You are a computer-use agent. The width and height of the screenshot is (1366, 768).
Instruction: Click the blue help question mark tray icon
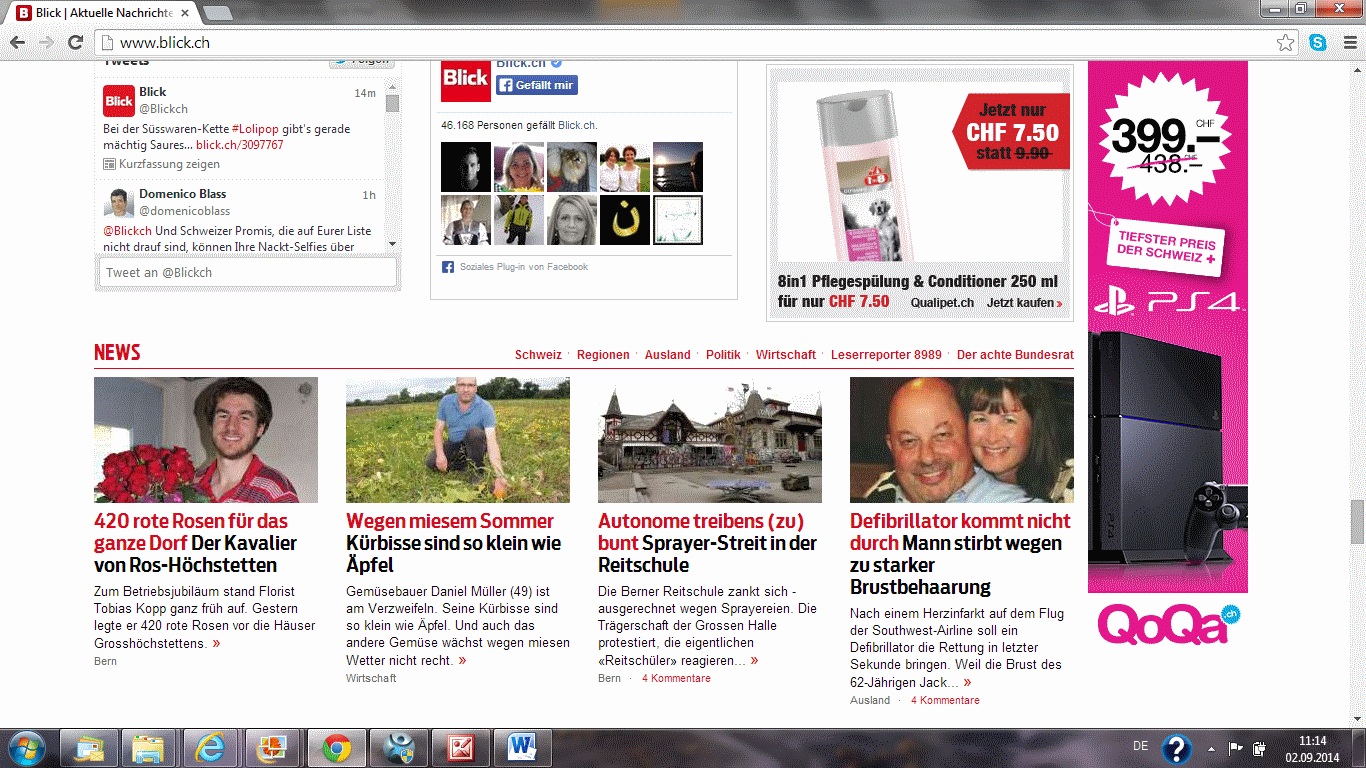[x=1176, y=748]
